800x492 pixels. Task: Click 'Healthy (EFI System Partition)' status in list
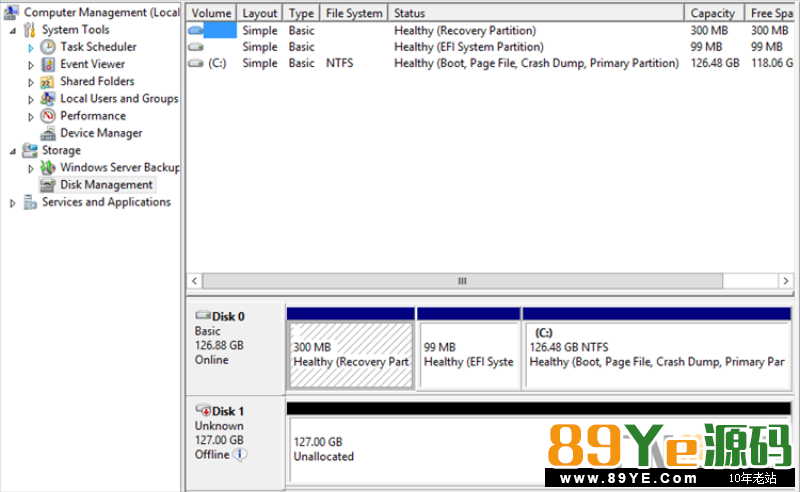468,47
